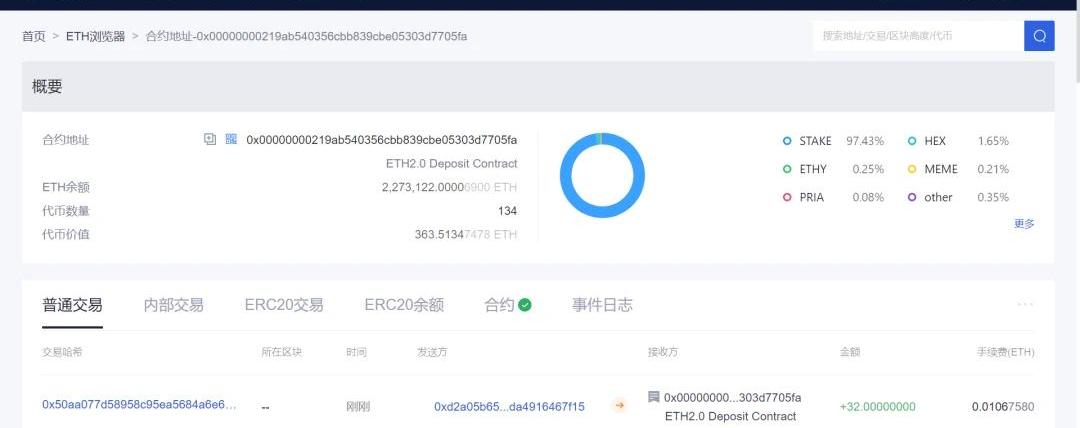Open transaction hash 0x50aa077d58958c95ea5684a6e6…
1080x428 pixels.
pos(139,405)
